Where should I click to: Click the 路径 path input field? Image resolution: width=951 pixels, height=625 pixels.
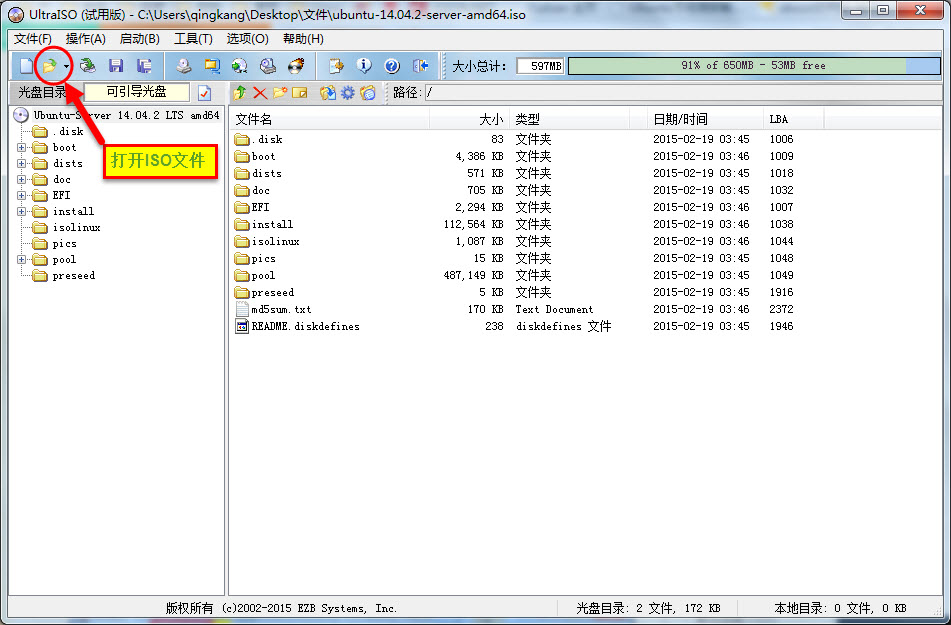(x=682, y=93)
